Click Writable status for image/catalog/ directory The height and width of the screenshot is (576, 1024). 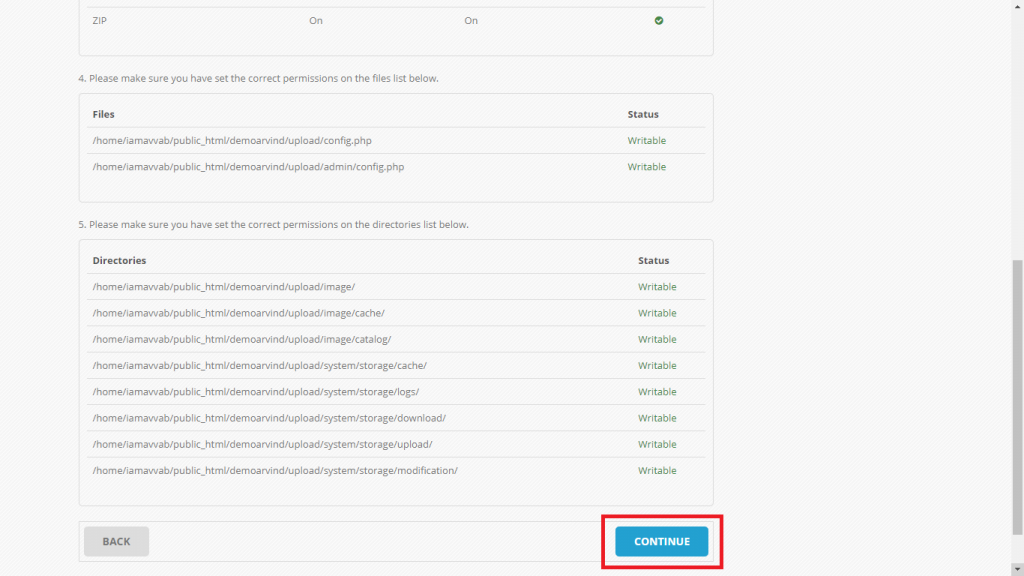pyautogui.click(x=657, y=339)
